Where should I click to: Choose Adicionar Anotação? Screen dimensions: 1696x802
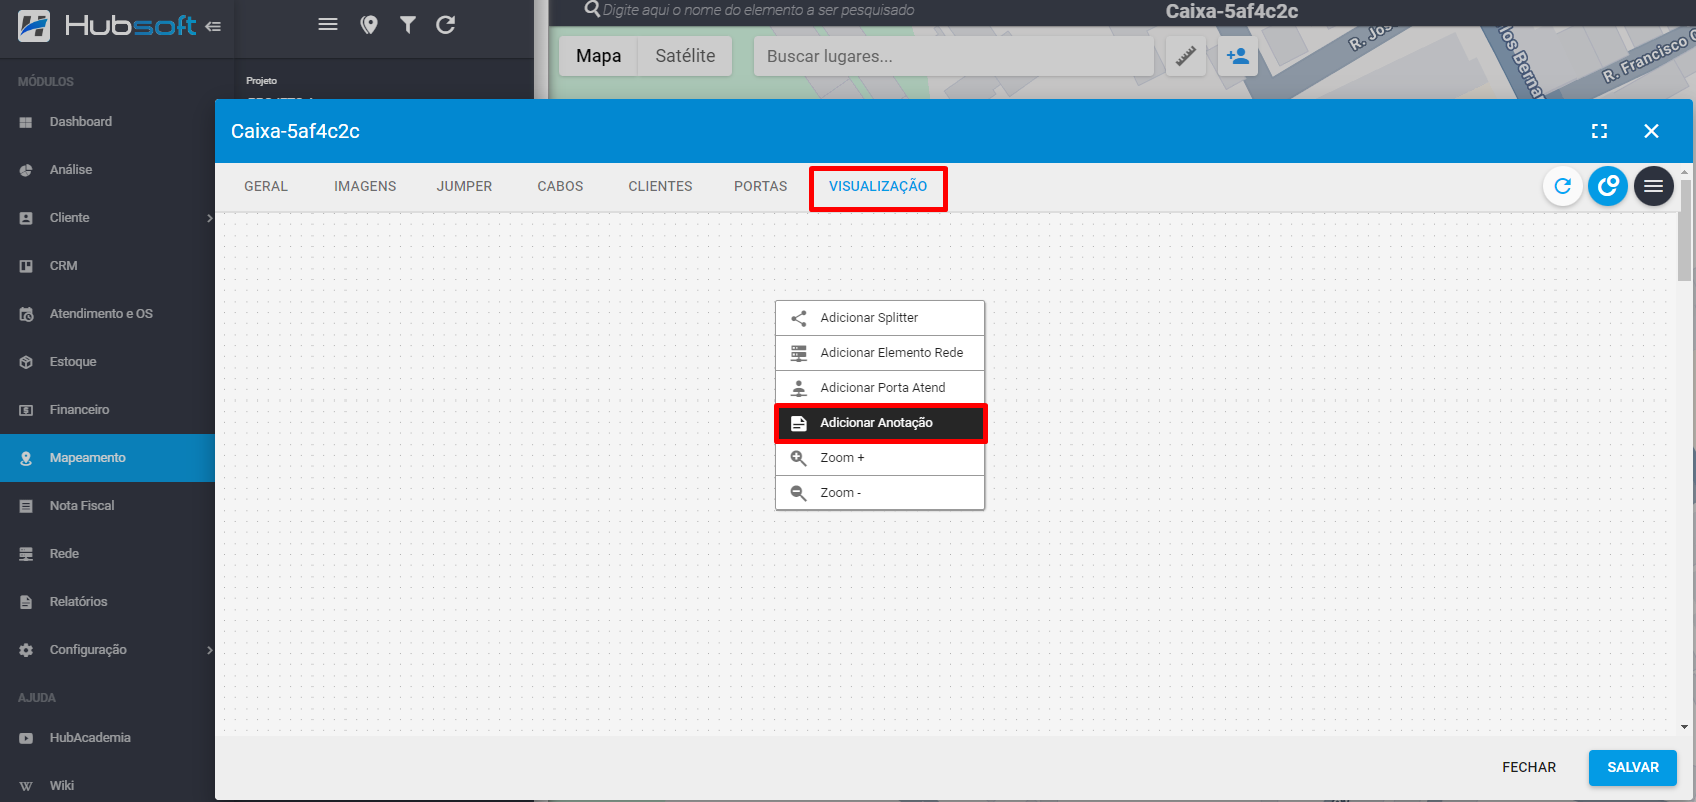(x=880, y=423)
